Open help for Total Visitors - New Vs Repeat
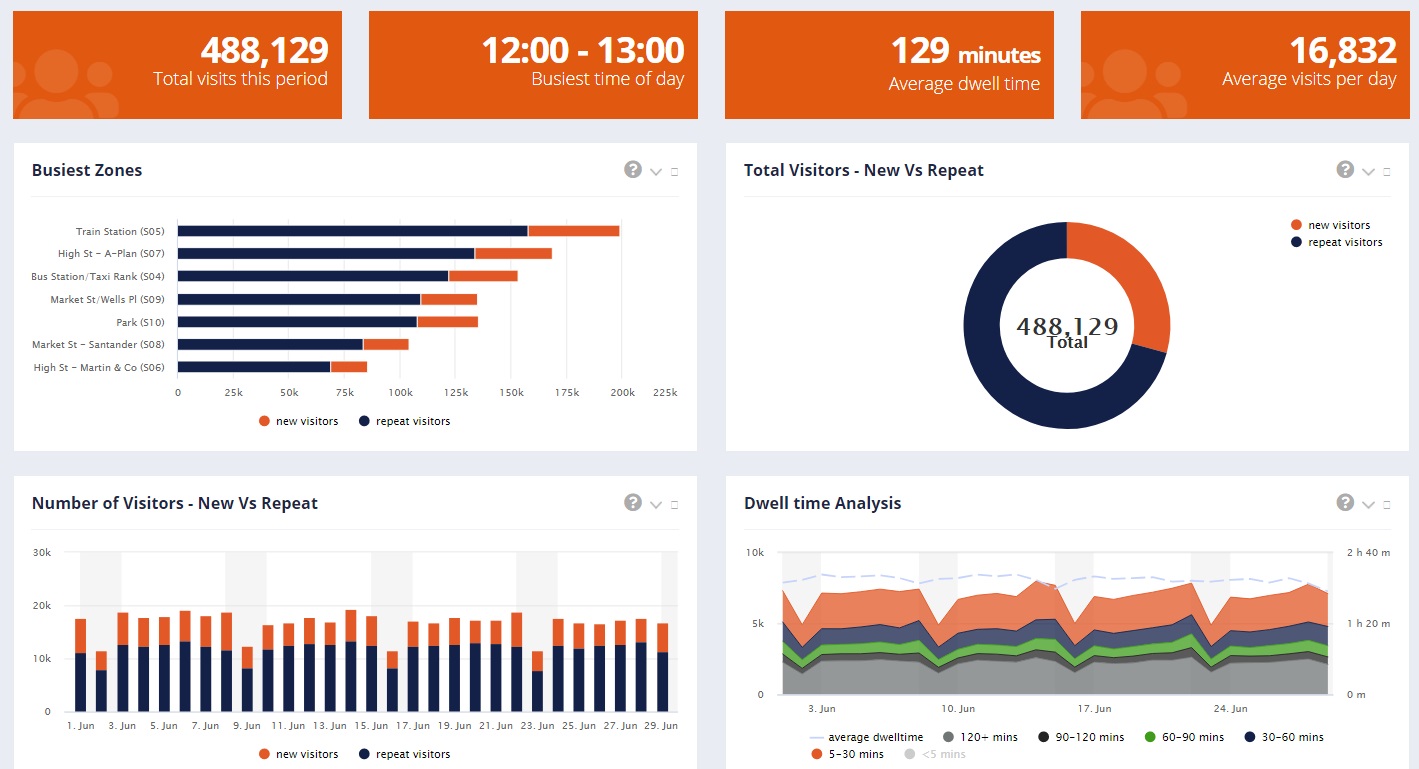This screenshot has width=1419, height=769. click(x=1345, y=169)
